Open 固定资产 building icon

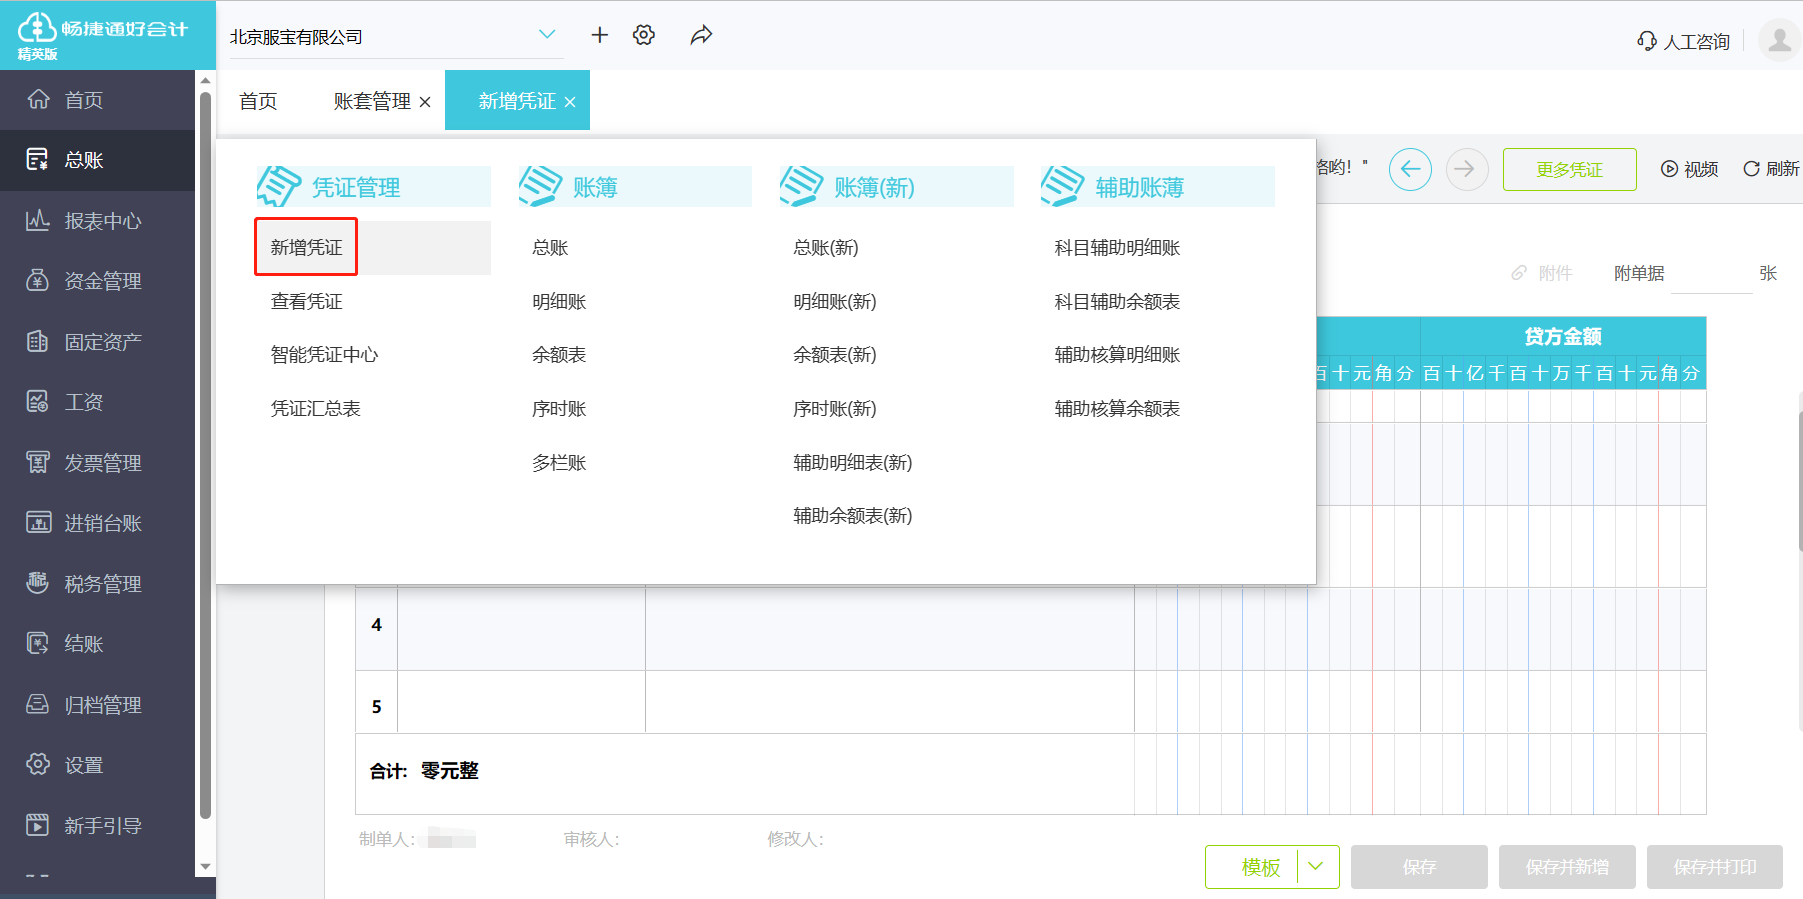[x=38, y=341]
